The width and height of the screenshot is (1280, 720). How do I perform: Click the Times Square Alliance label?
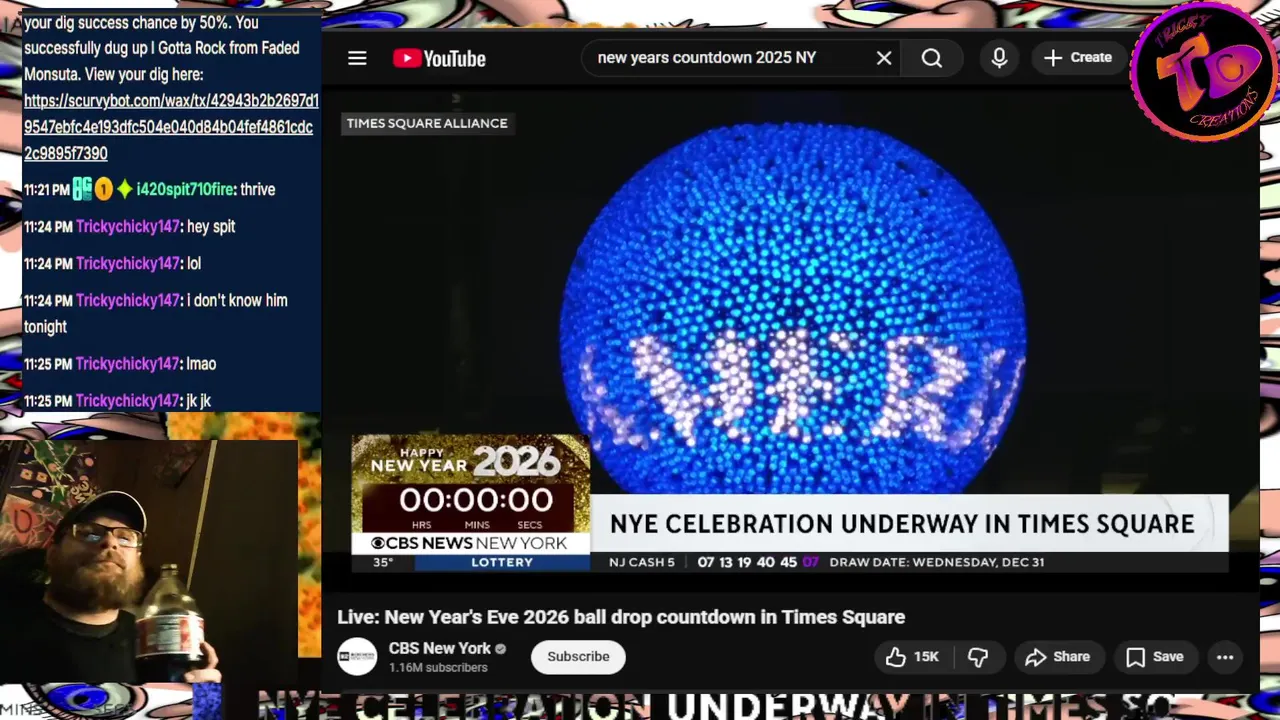tap(427, 123)
